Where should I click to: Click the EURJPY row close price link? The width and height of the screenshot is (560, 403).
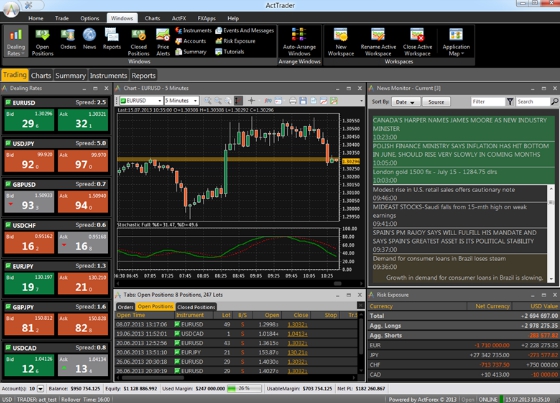coord(298,352)
